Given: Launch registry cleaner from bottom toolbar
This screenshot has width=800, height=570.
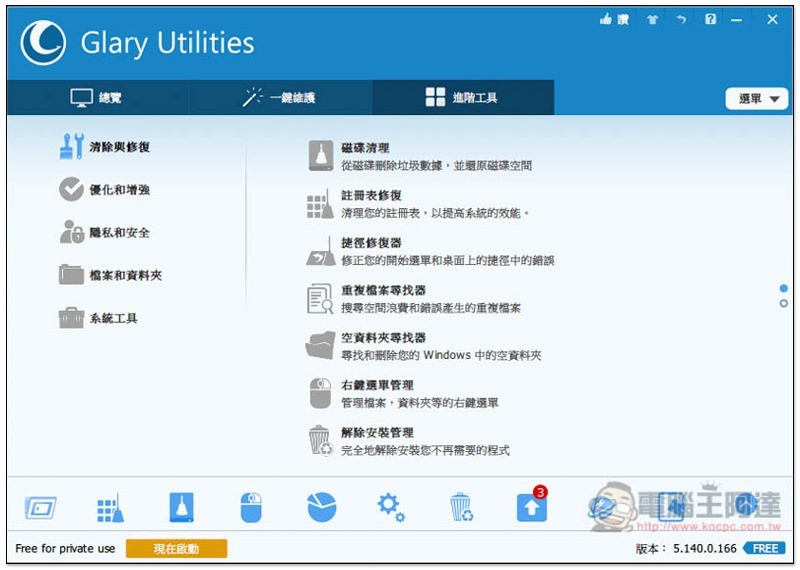Looking at the screenshot, I should (x=110, y=508).
